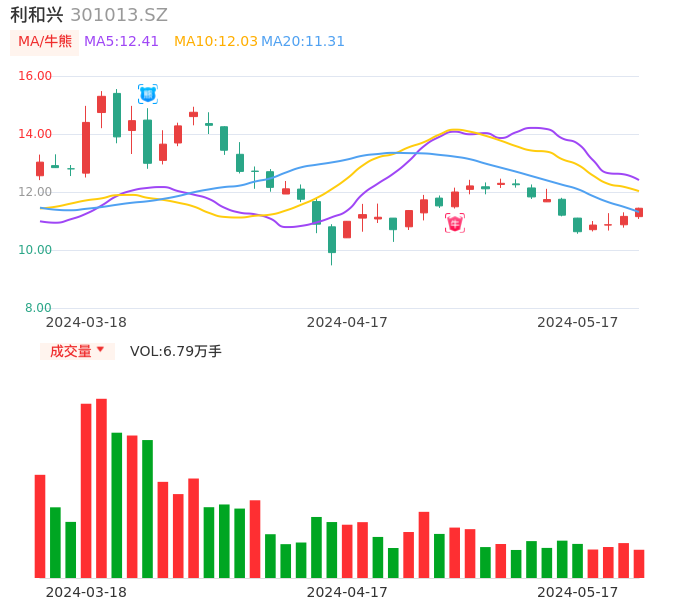Click the 成交量 volume label
The width and height of the screenshot is (686, 606).
(x=70, y=351)
